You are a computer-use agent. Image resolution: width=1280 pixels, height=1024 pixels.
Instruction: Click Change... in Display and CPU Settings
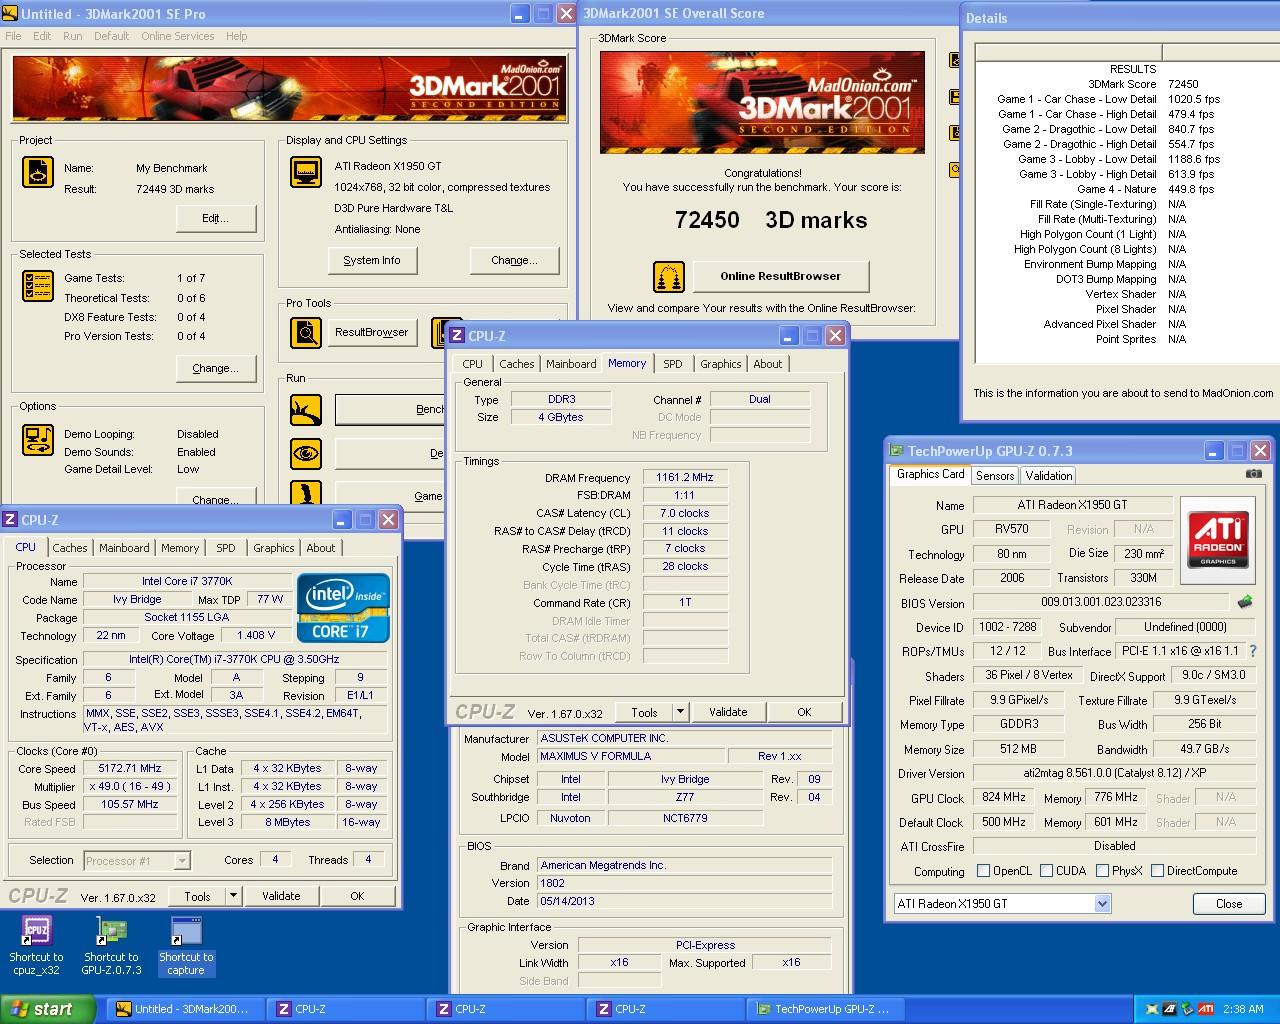[x=514, y=260]
